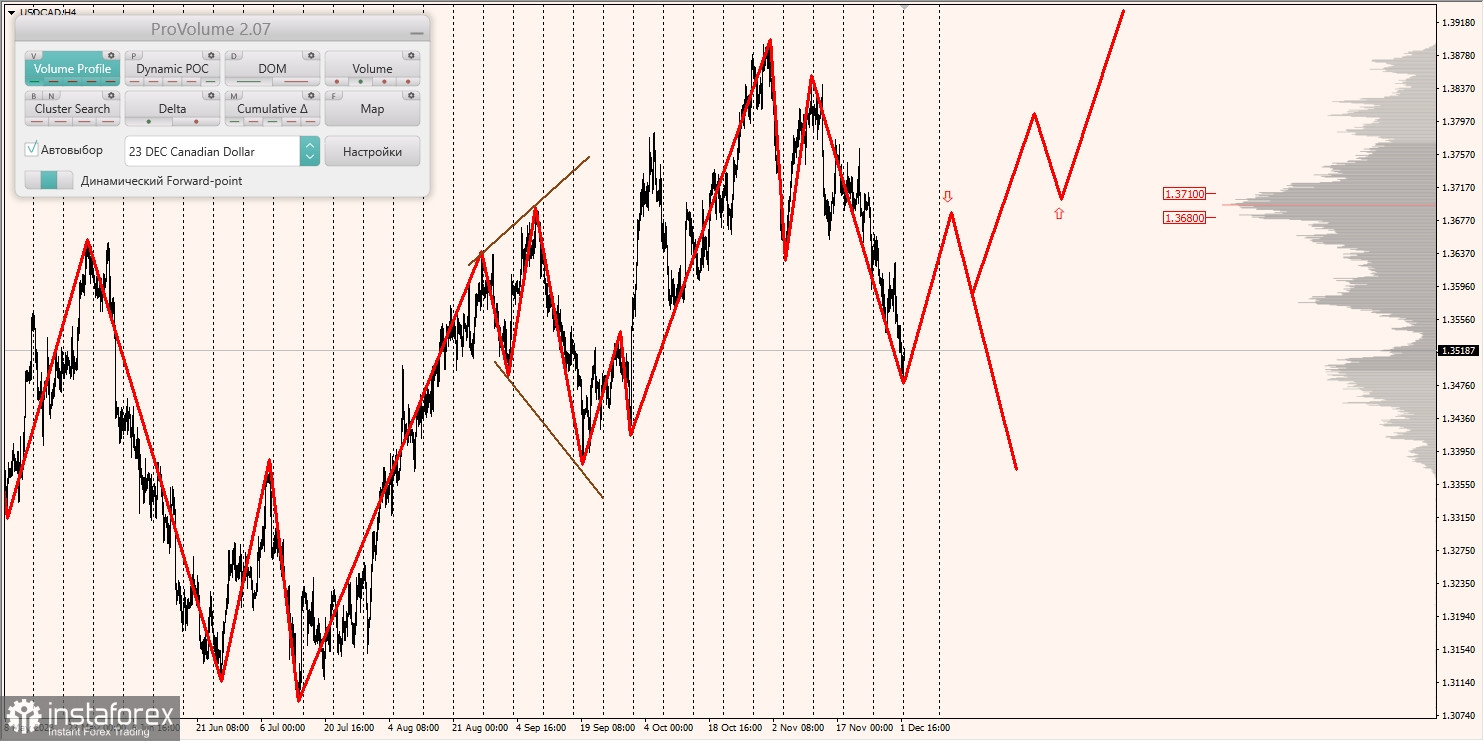This screenshot has height=741, width=1484.
Task: Open DOM gear settings
Action: pyautogui.click(x=311, y=55)
